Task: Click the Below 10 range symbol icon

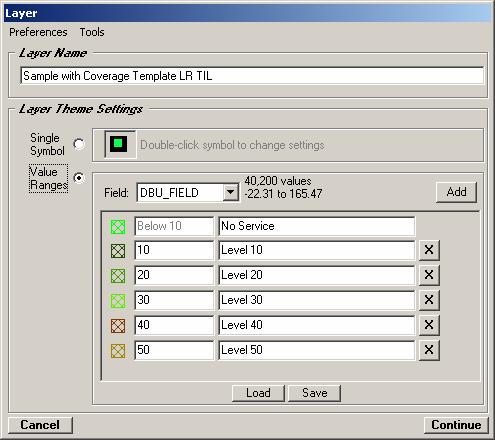Action: [118, 227]
